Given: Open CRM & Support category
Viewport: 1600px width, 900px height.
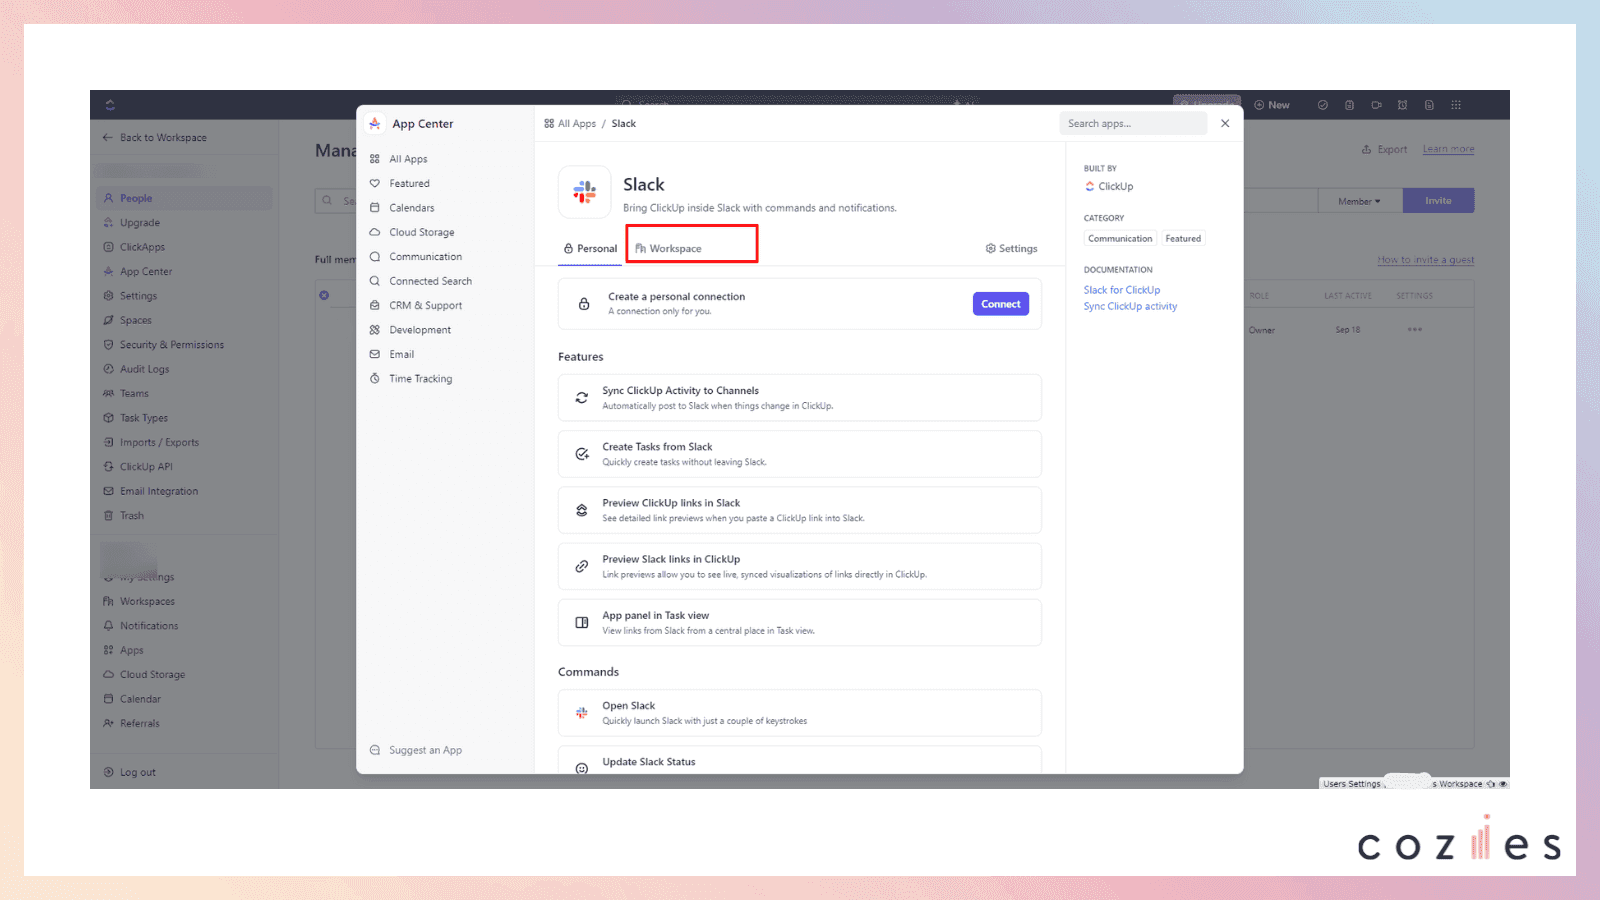Looking at the screenshot, I should point(416,306).
